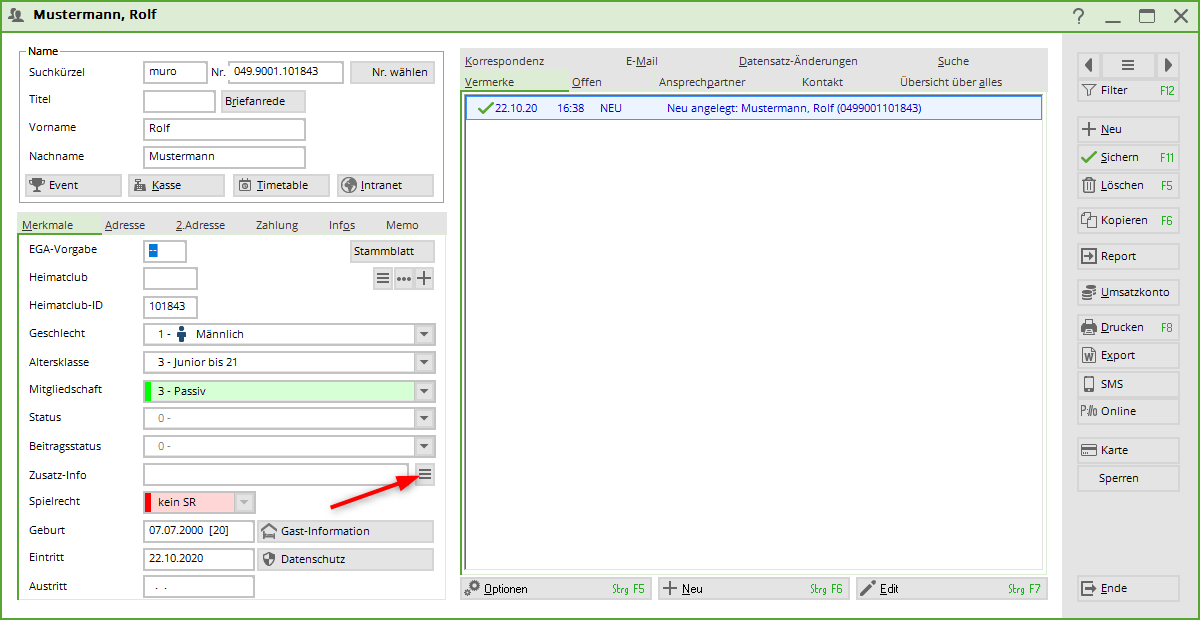This screenshot has width=1200, height=620.
Task: Click the plus icon next to Heimatclub
Action: coord(424,279)
